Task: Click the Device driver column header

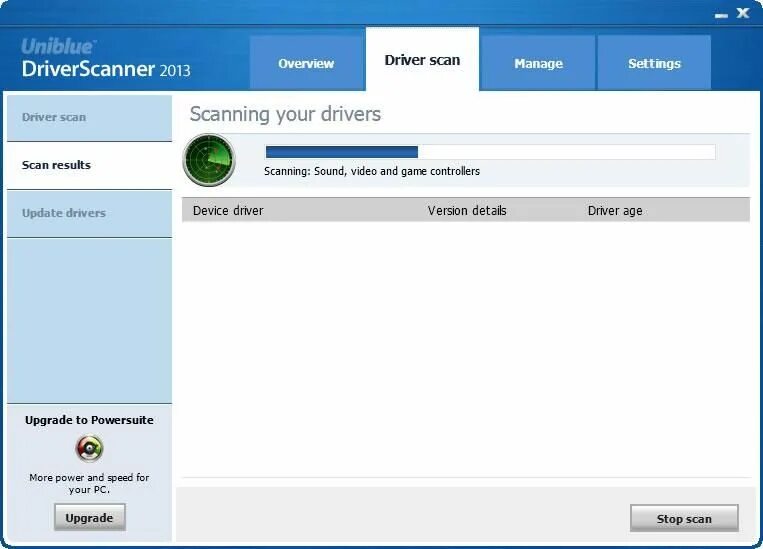Action: point(228,210)
